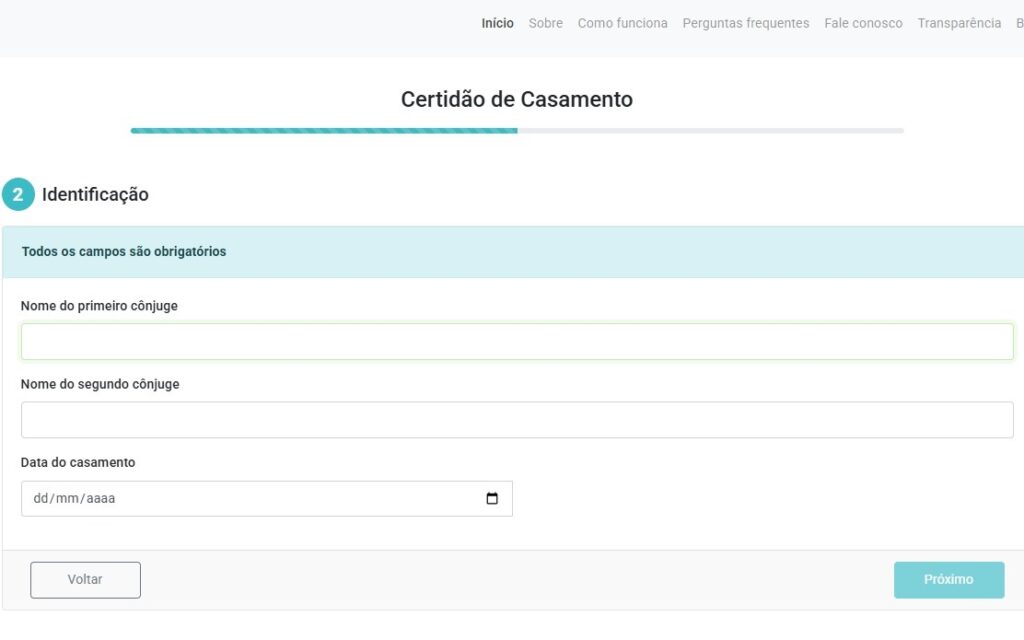Click the Todos os campos são obrigatórios banner
Image resolution: width=1024 pixels, height=640 pixels.
click(124, 252)
